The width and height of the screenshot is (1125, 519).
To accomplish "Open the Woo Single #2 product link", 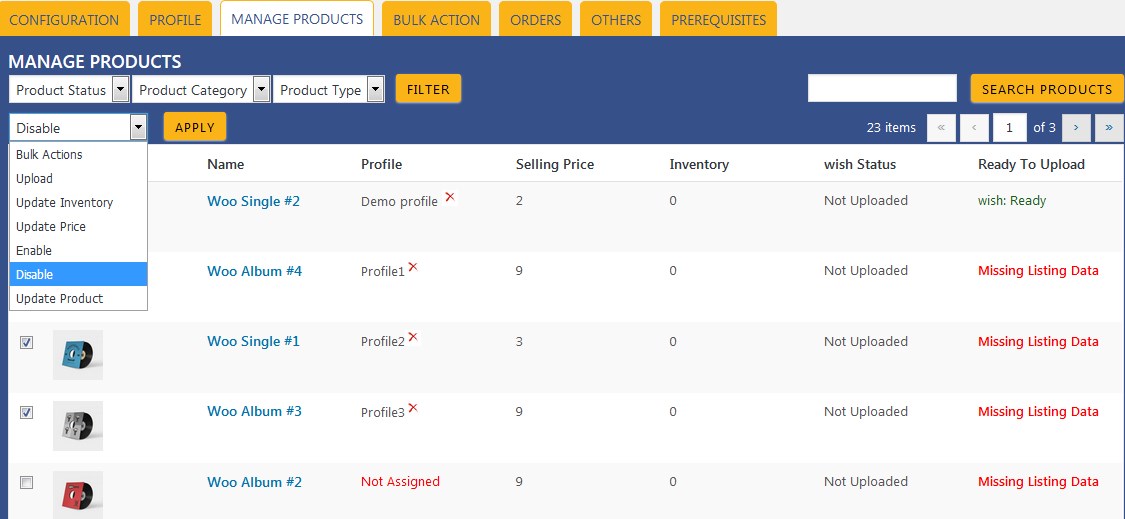I will [253, 201].
